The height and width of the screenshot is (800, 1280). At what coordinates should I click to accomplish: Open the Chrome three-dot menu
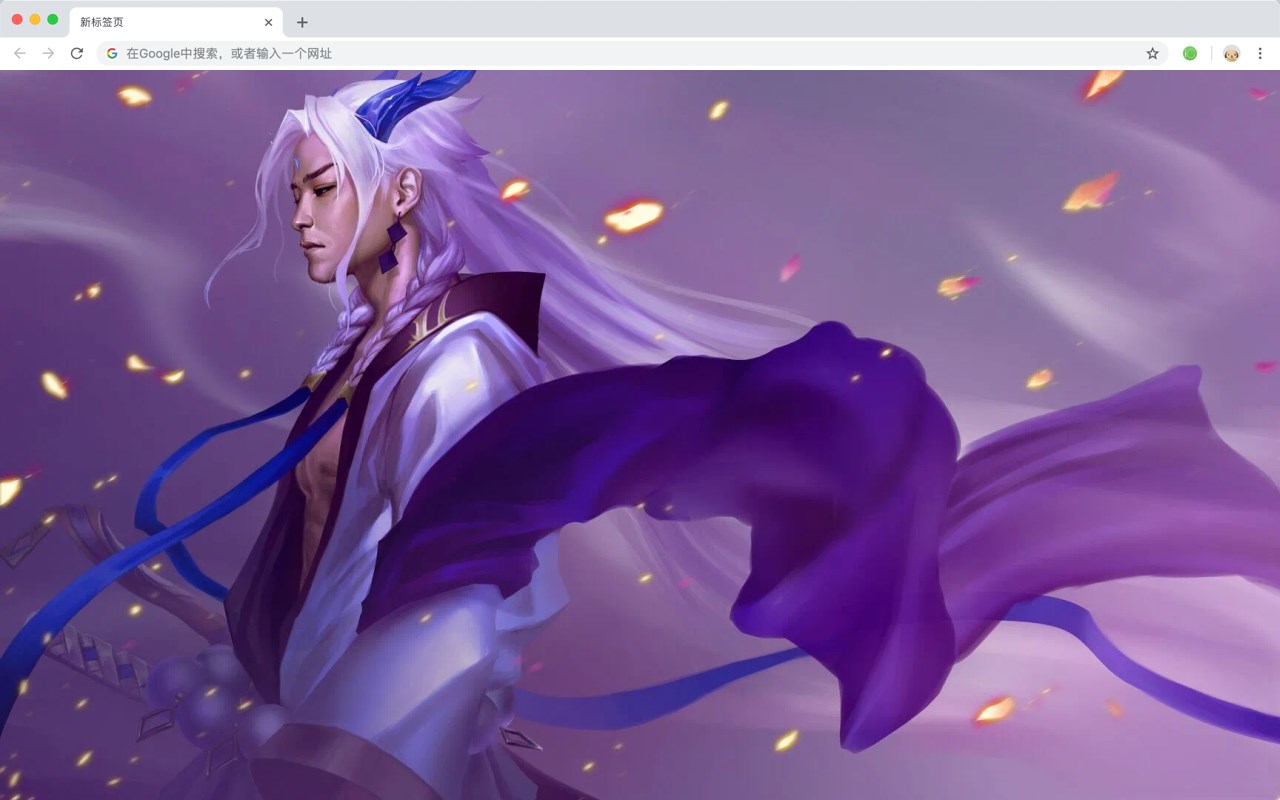pyautogui.click(x=1260, y=53)
